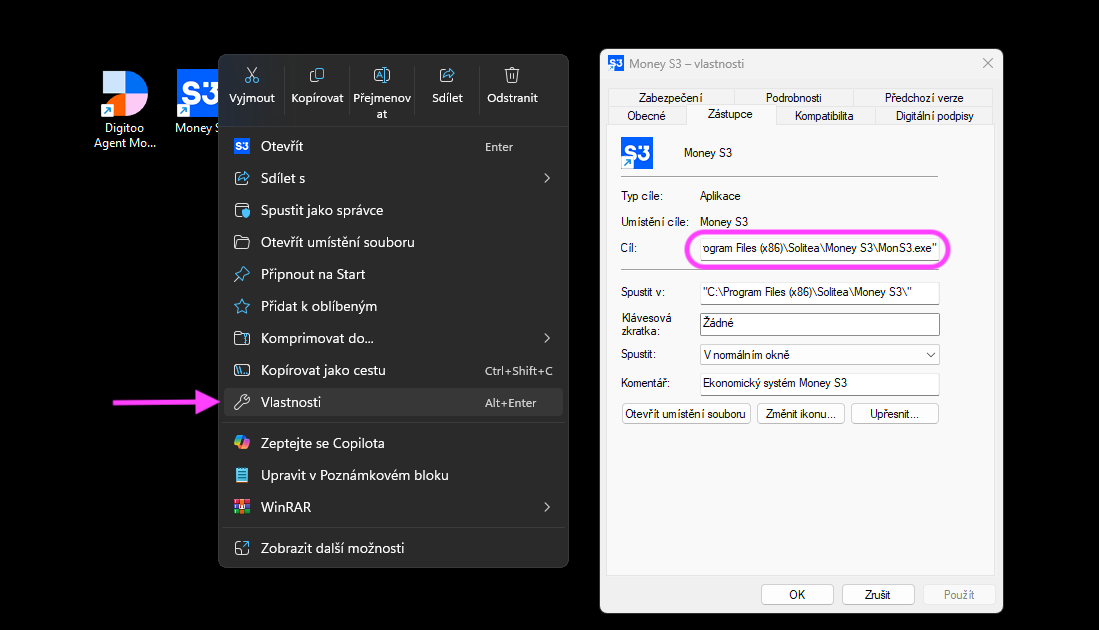The image size is (1099, 630).
Task: Click the Odstranit trash icon
Action: (x=512, y=75)
